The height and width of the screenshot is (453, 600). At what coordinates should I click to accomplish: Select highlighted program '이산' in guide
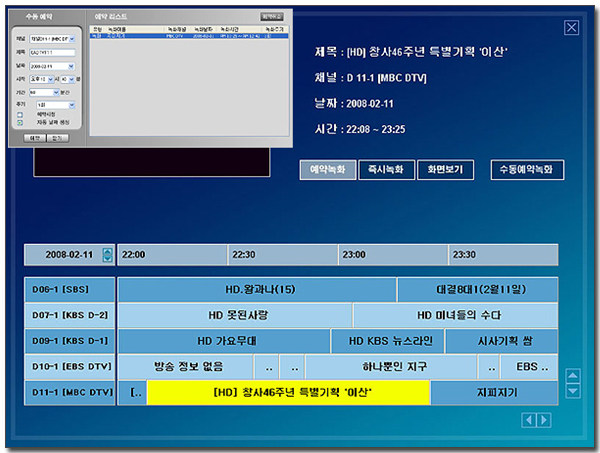coord(289,393)
